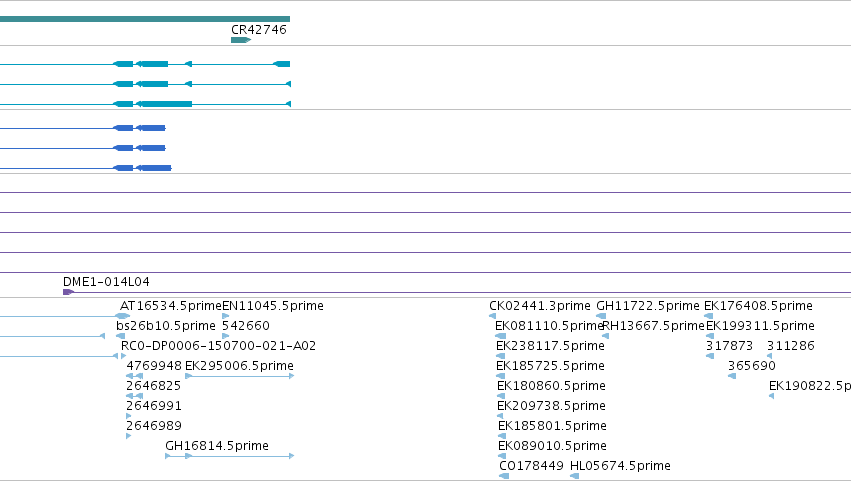Click the EK295006.5prime feature line

239,376
